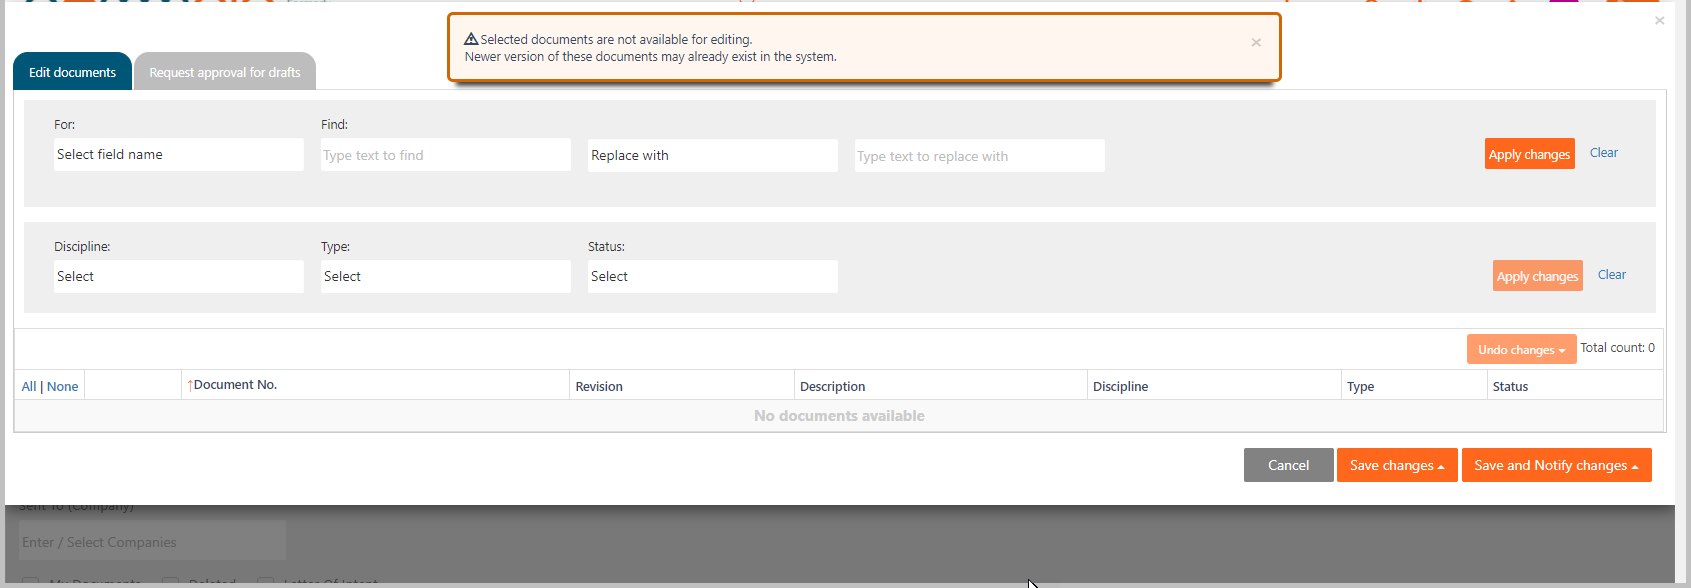Screen dimensions: 1691x588
Task: Dismiss the warning alert with its X
Action: click(1256, 42)
